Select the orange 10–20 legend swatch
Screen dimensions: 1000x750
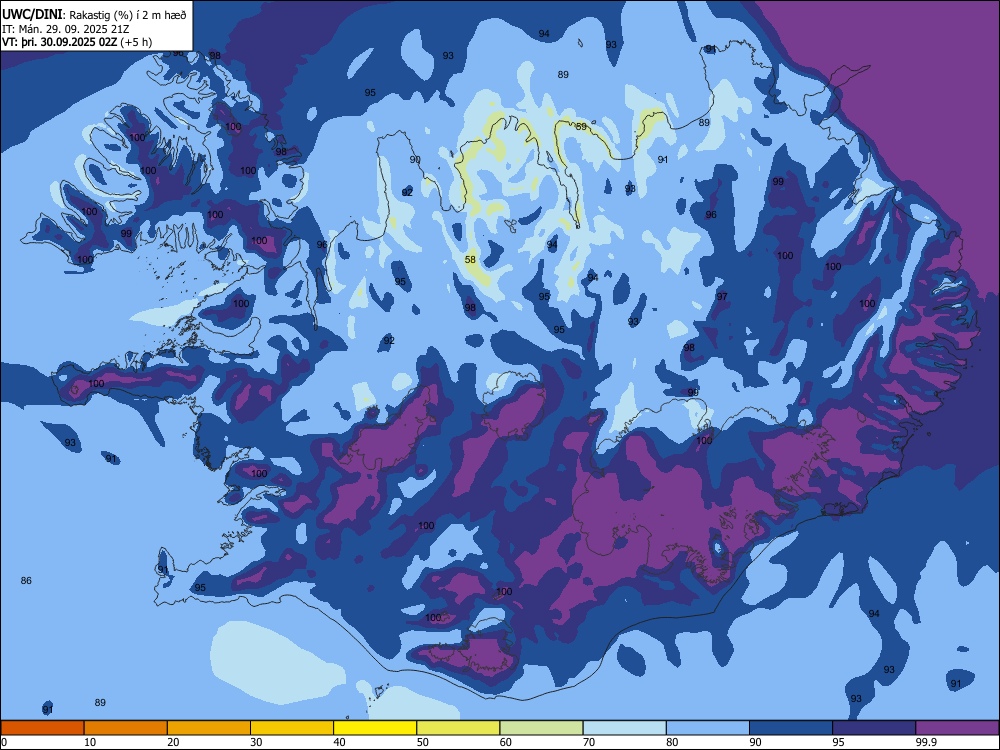(x=126, y=728)
